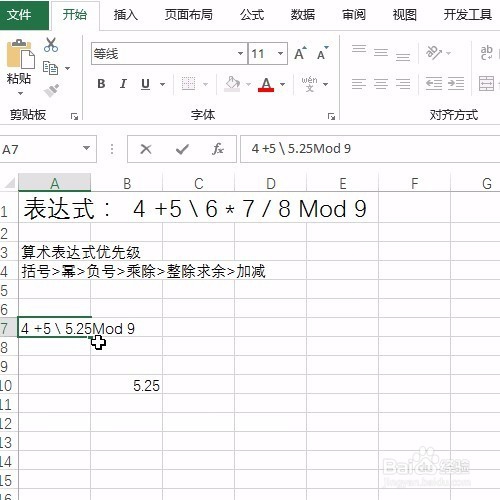Align text right
The width and height of the screenshot is (500, 500).
click(403, 84)
